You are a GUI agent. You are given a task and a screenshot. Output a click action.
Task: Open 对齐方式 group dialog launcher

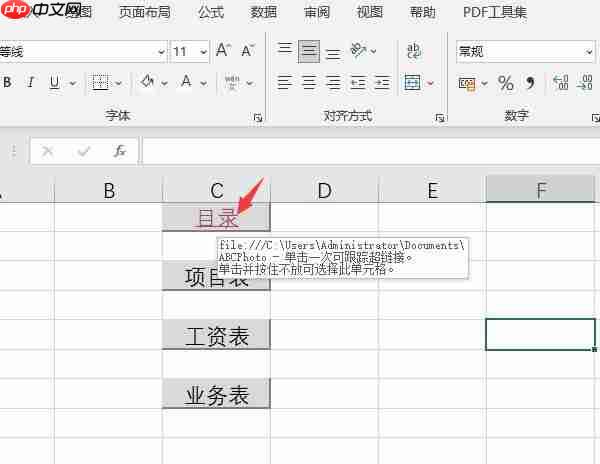coord(439,117)
